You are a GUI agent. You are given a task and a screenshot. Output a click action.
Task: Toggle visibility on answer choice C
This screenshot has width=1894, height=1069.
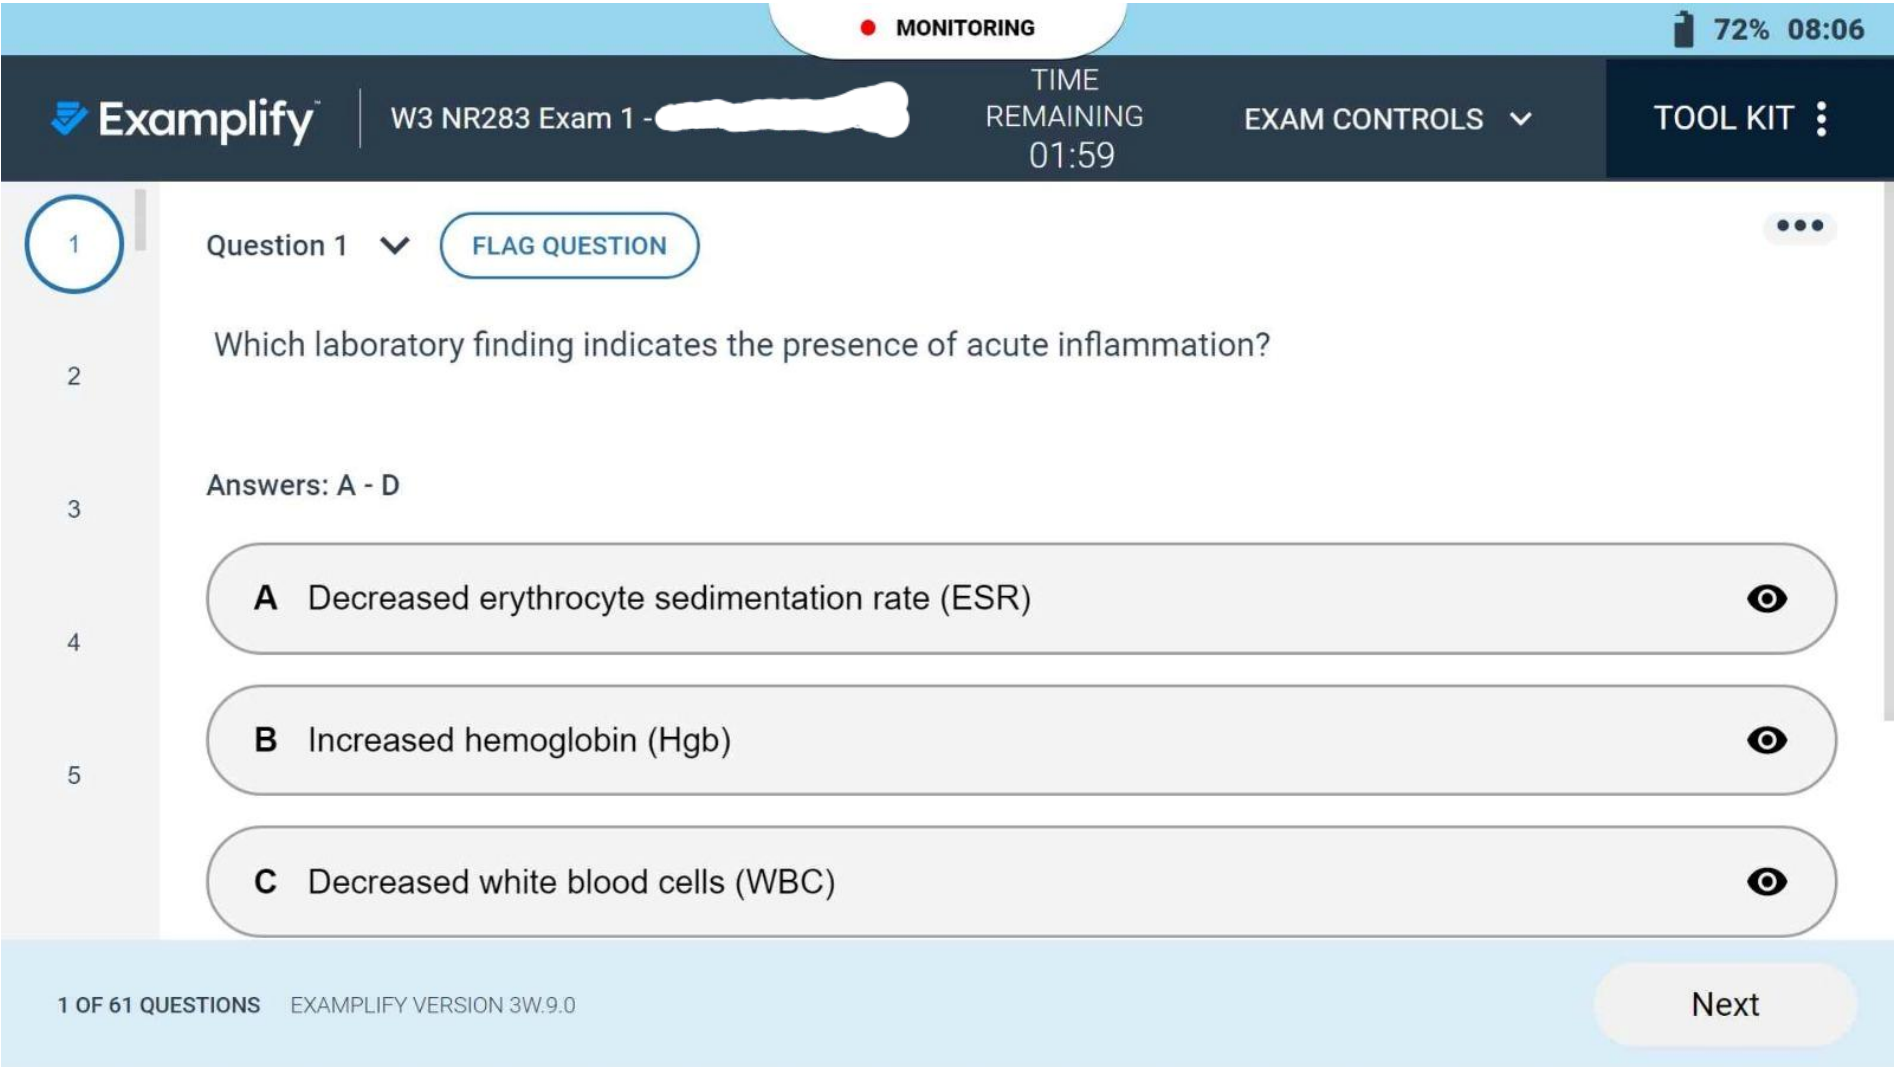(1768, 882)
